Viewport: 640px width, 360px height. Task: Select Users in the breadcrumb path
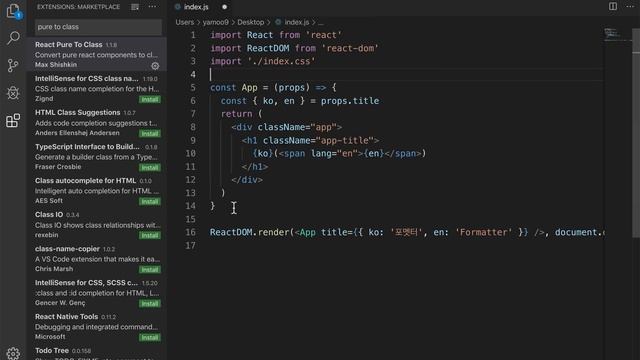(184, 22)
